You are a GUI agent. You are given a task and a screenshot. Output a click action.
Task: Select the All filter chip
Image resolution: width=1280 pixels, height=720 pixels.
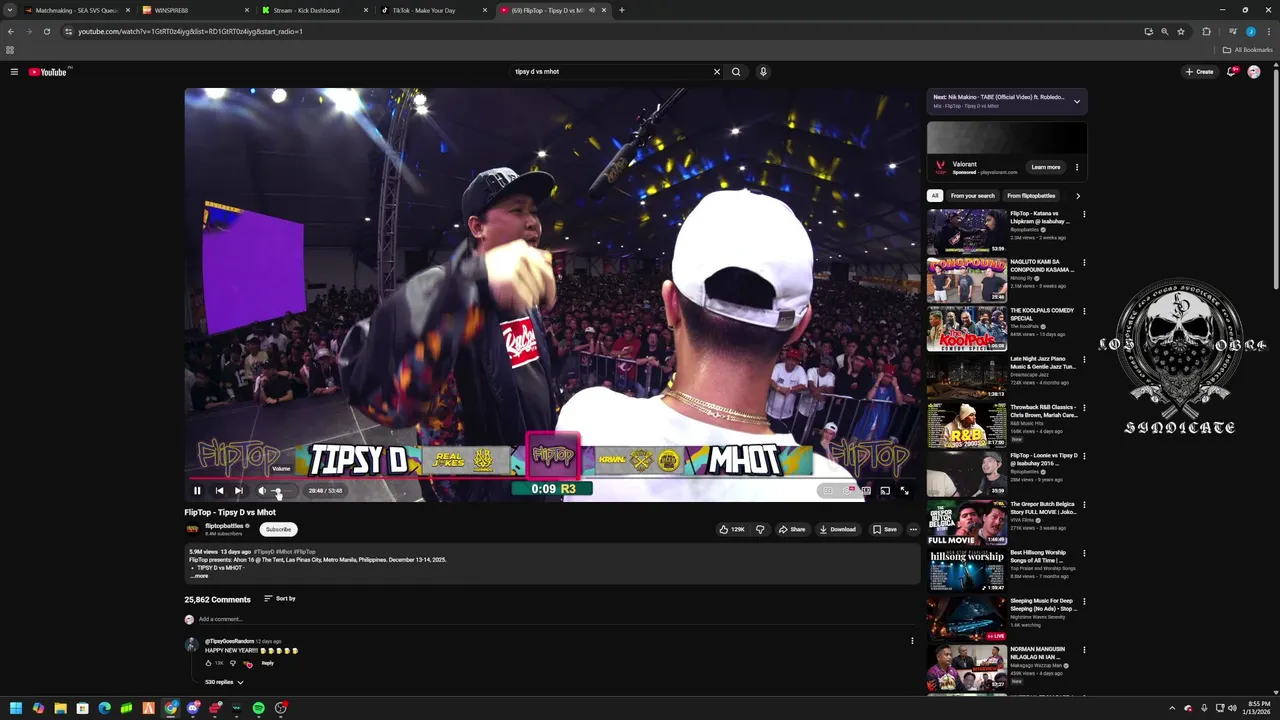(x=935, y=196)
